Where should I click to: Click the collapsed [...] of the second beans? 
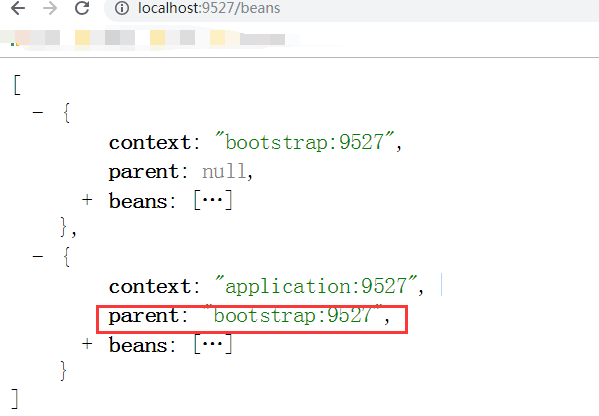pyautogui.click(x=213, y=344)
